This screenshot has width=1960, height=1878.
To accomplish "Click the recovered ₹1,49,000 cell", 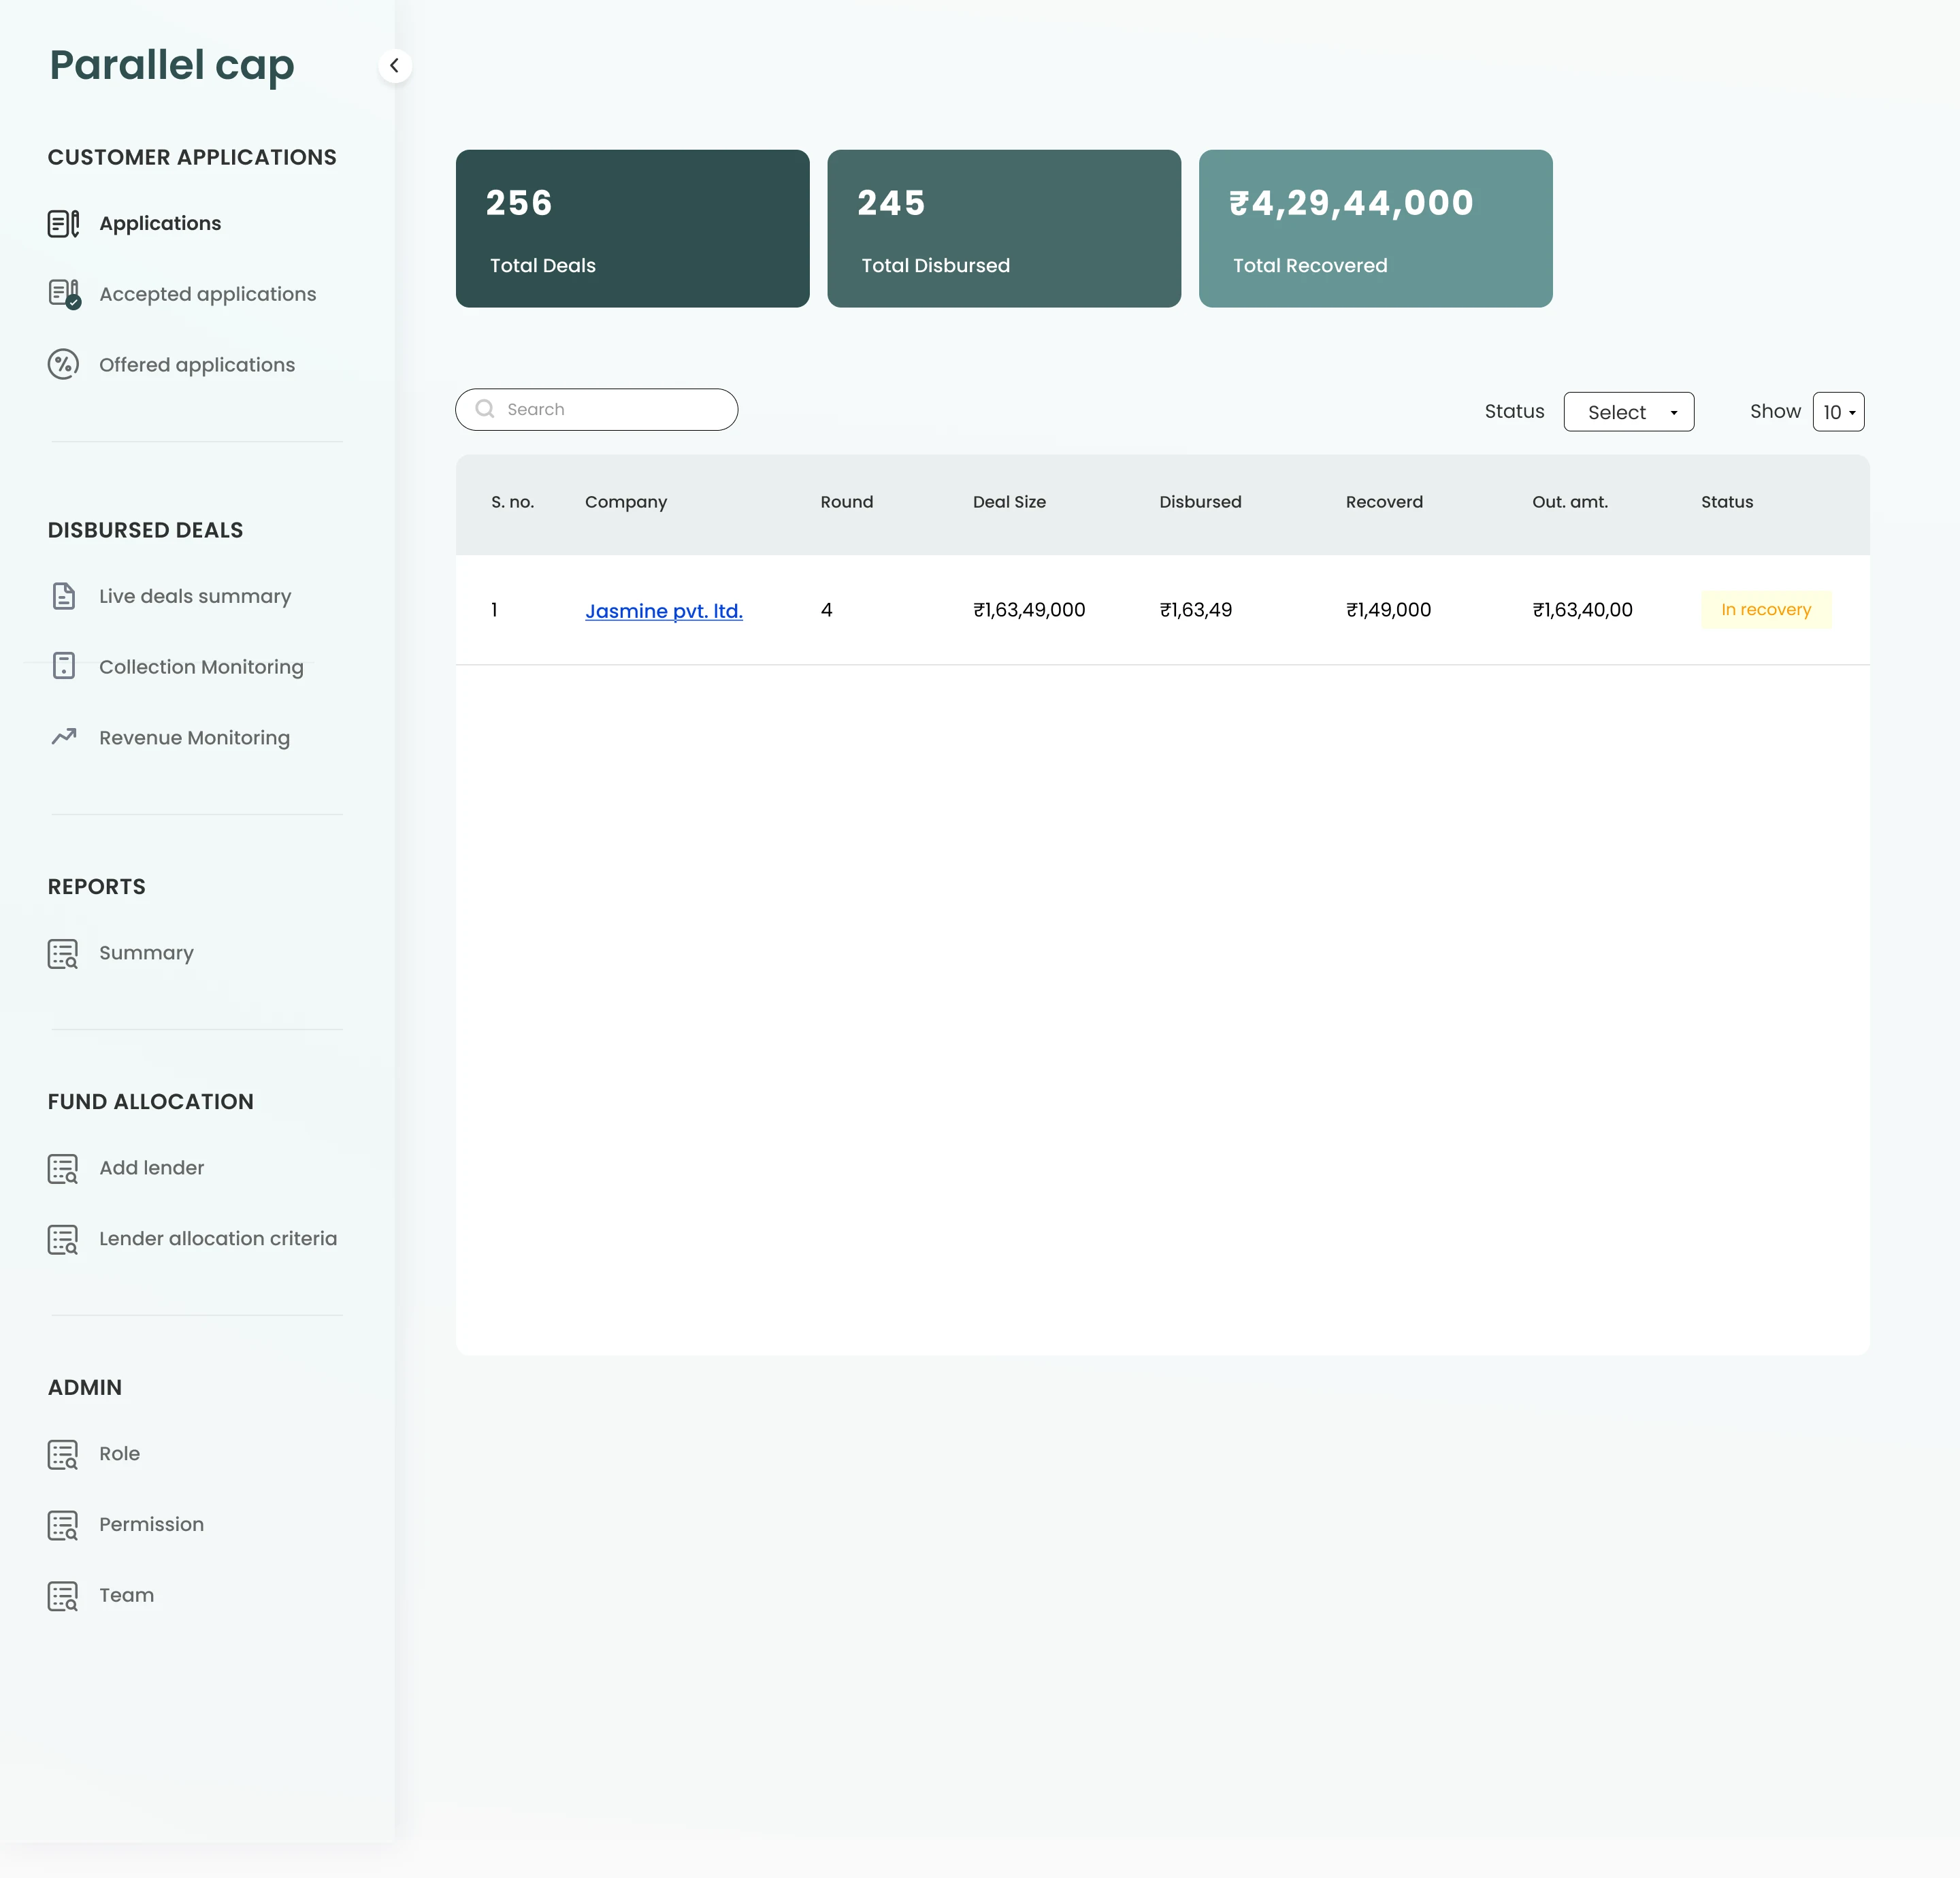I will (1388, 610).
